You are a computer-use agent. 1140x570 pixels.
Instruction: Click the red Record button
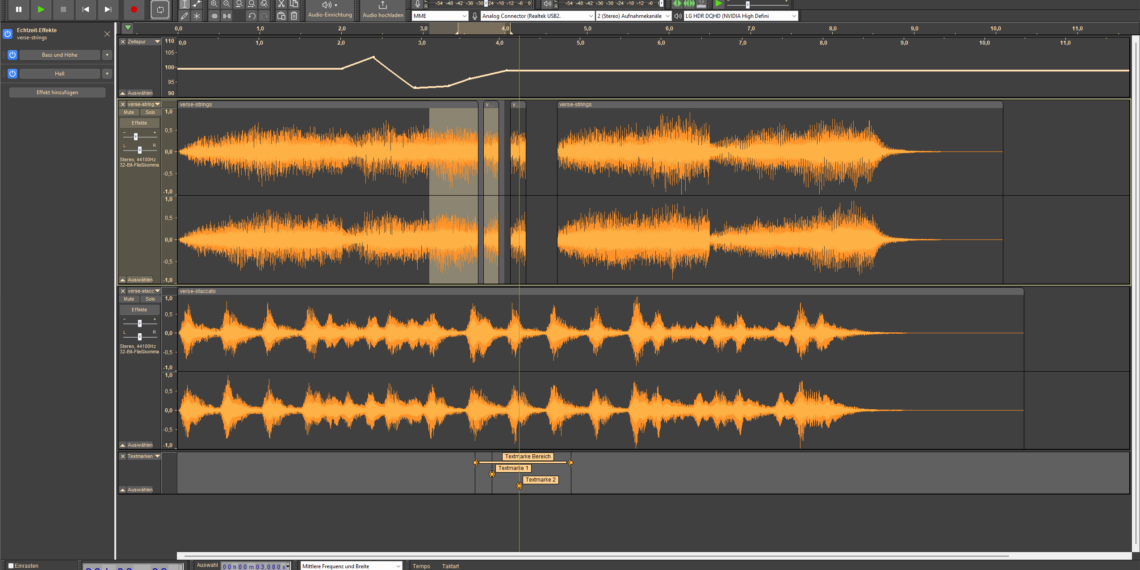tap(134, 9)
